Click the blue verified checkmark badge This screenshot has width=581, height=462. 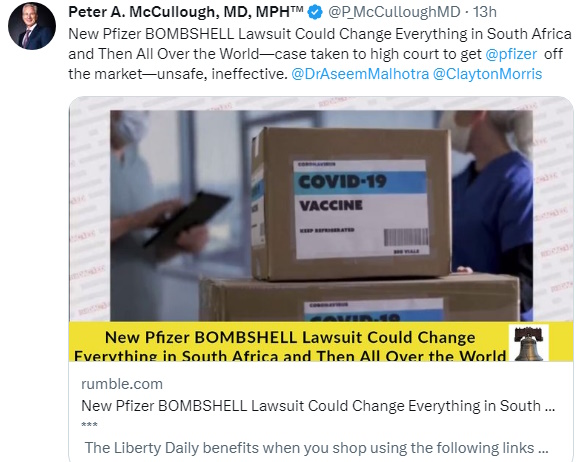tap(315, 12)
